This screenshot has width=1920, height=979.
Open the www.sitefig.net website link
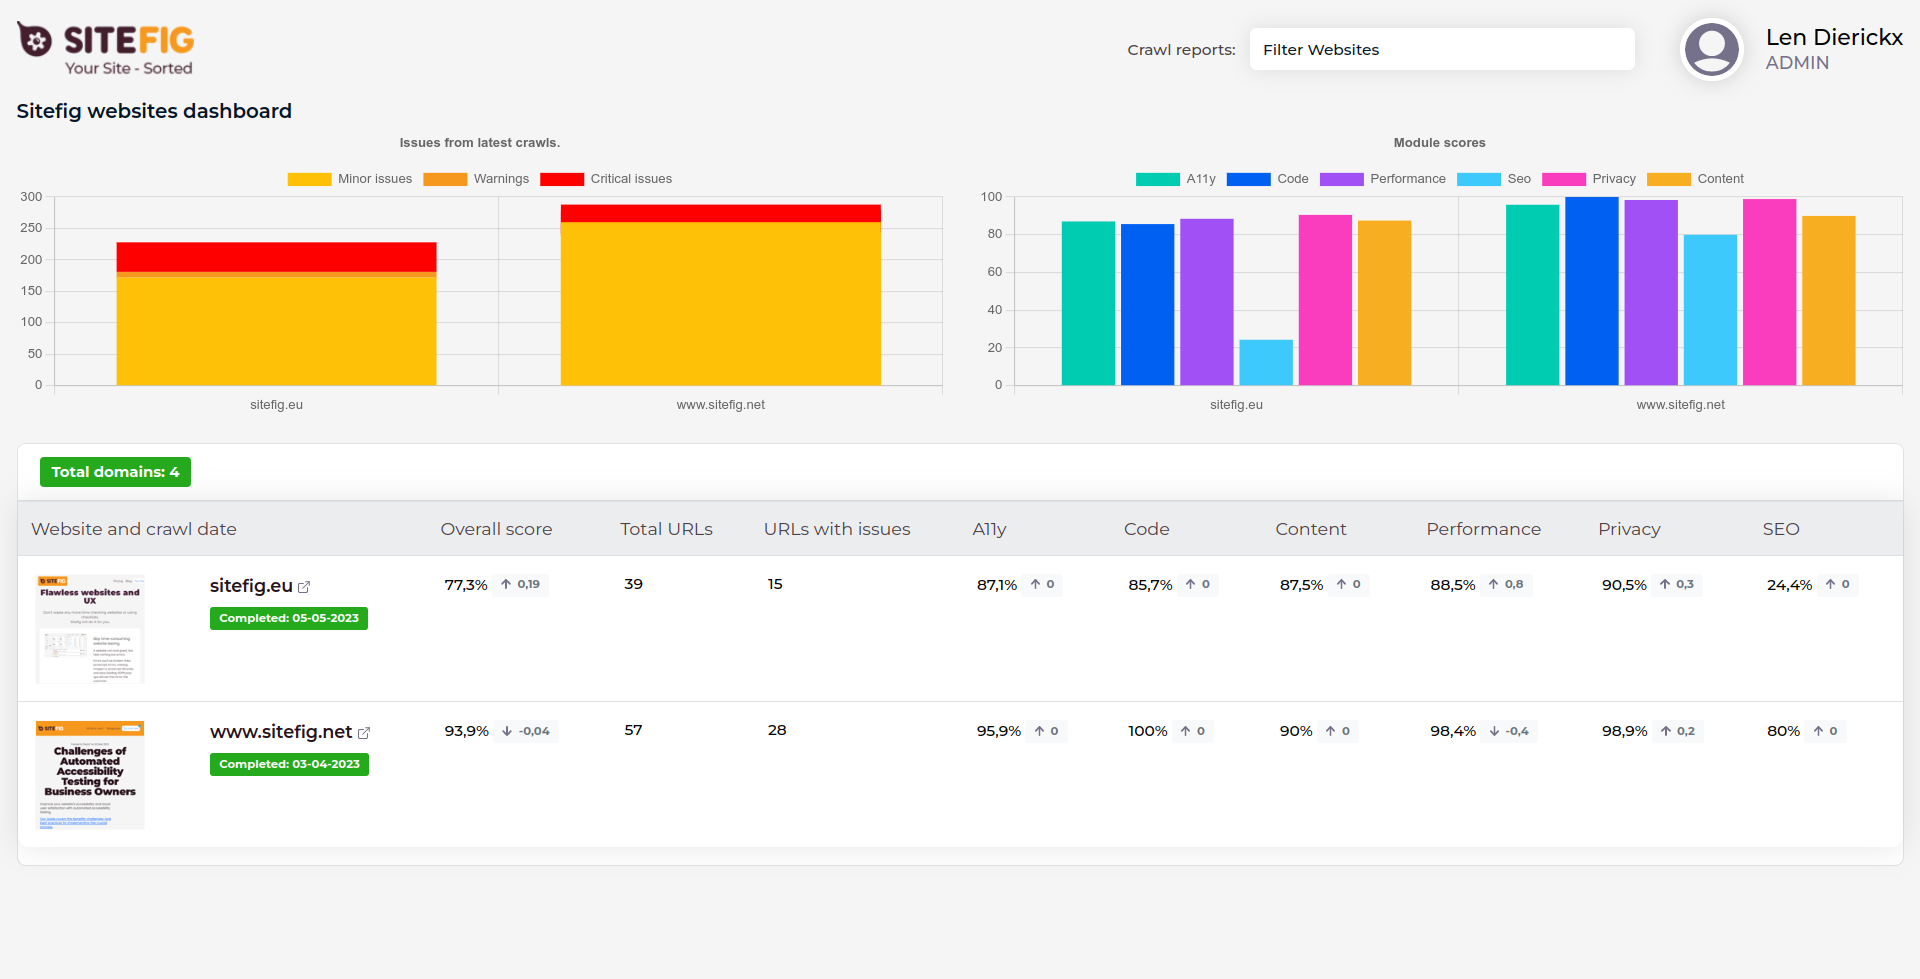(281, 732)
